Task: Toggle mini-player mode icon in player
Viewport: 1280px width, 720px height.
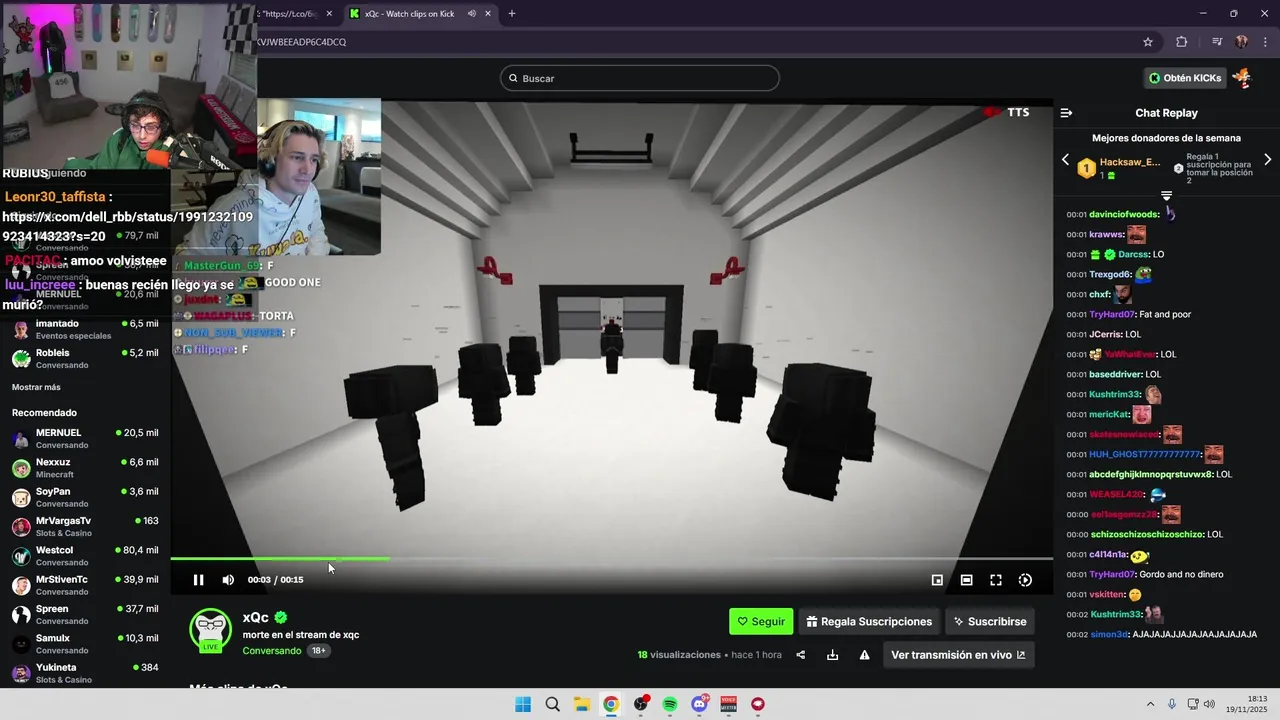Action: pyautogui.click(x=937, y=580)
